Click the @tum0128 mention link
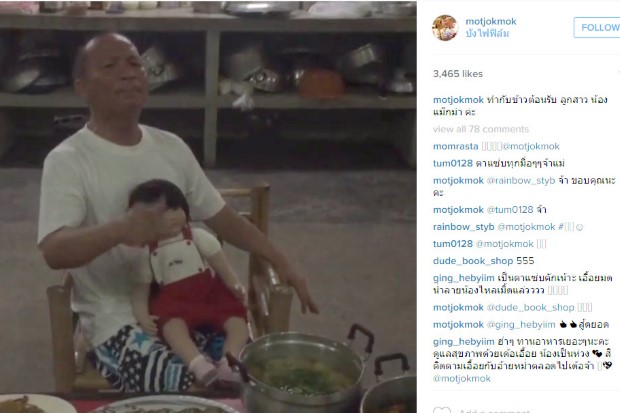This screenshot has height=413, width=620. 510,210
